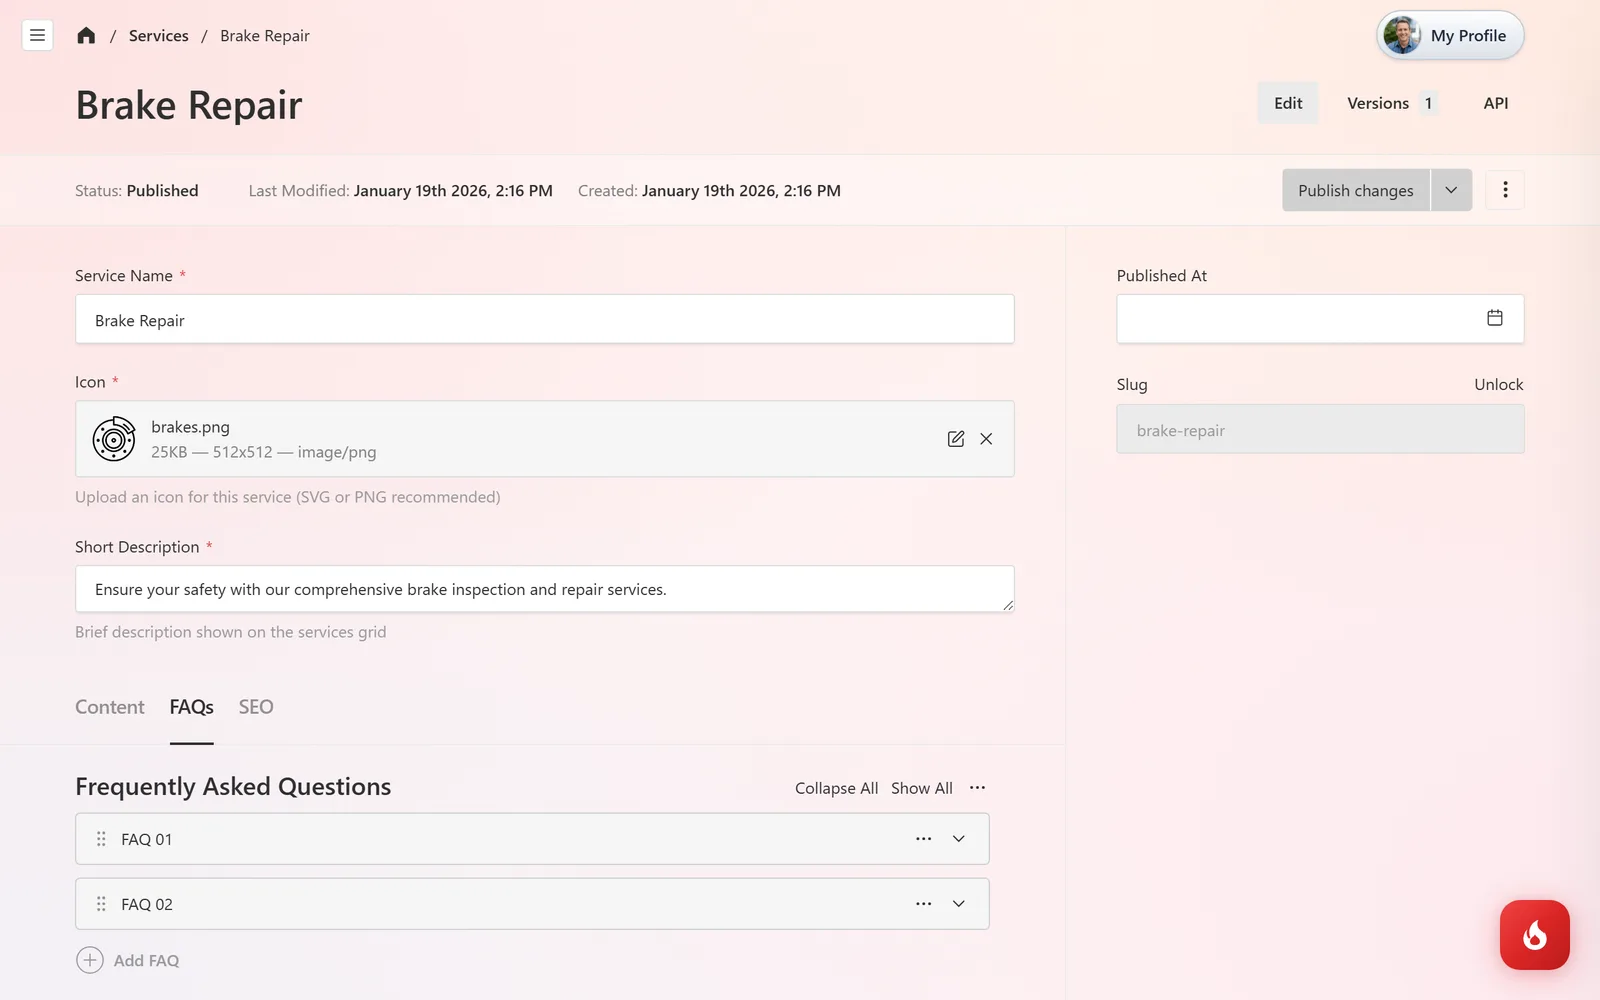1600x1000 pixels.
Task: Open the red flame floating button
Action: (1535, 935)
